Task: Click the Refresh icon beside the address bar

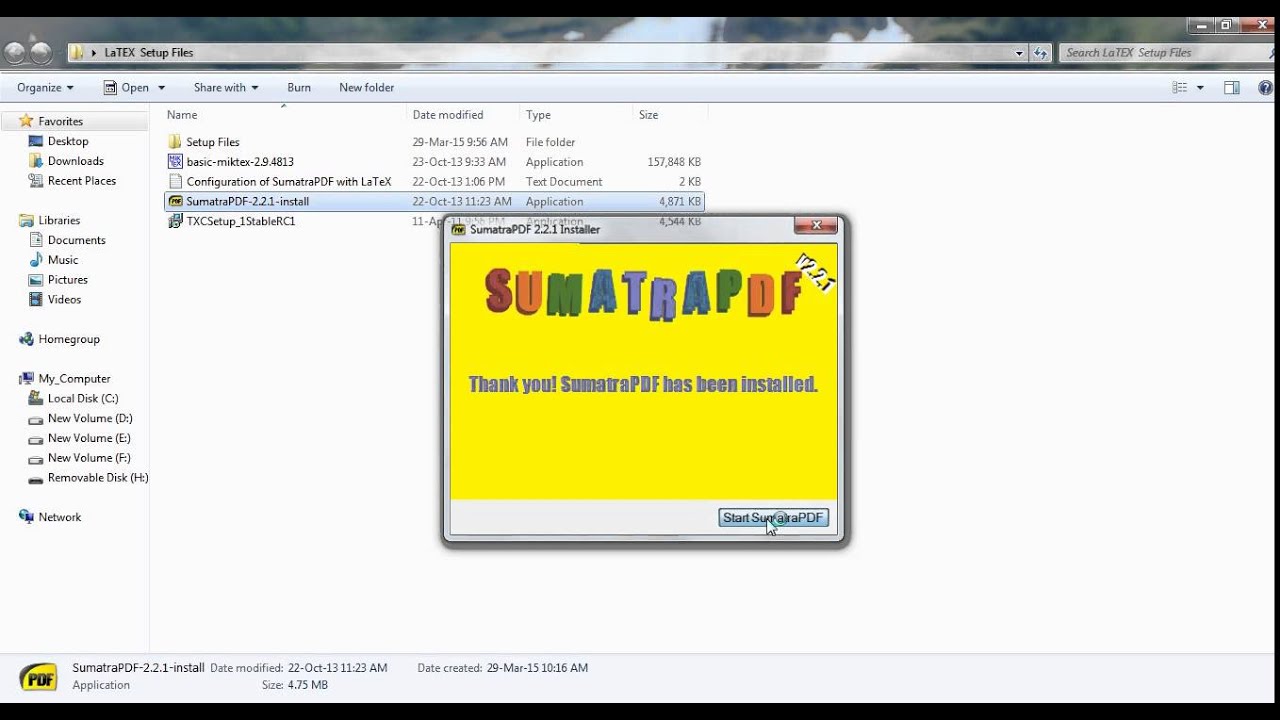Action: point(1040,53)
